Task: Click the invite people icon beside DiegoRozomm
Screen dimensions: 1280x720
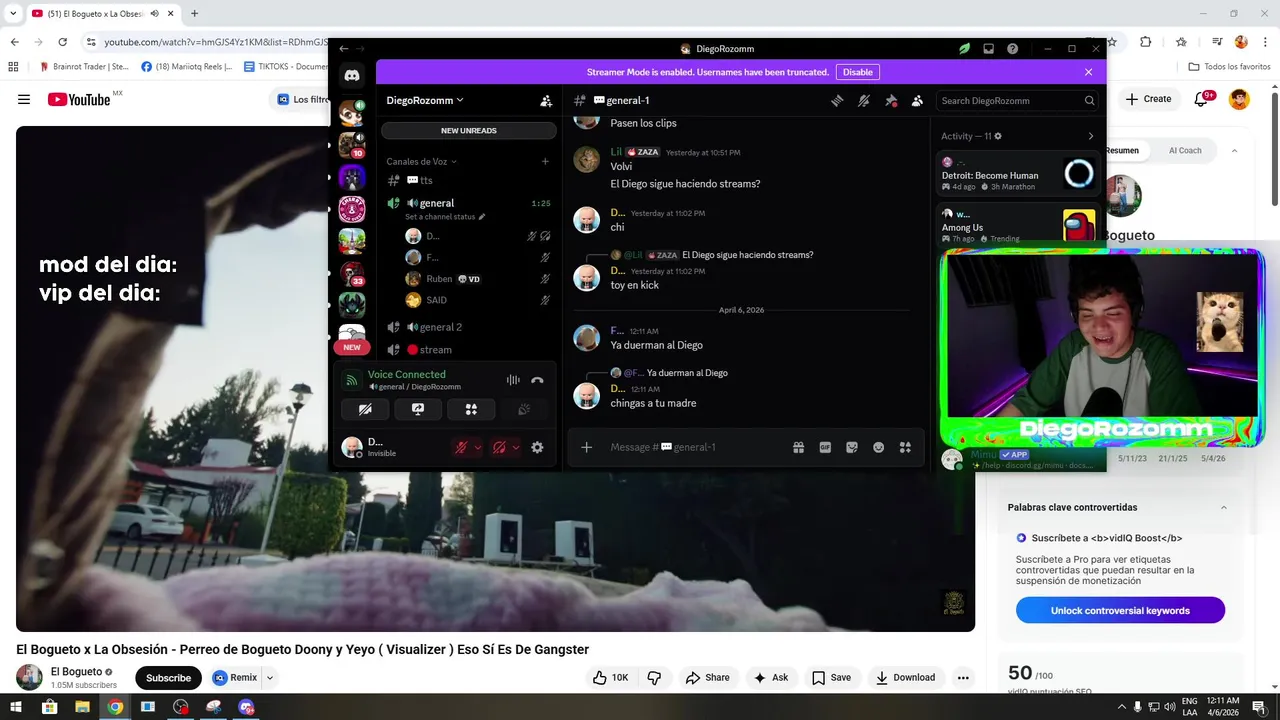Action: tap(546, 101)
